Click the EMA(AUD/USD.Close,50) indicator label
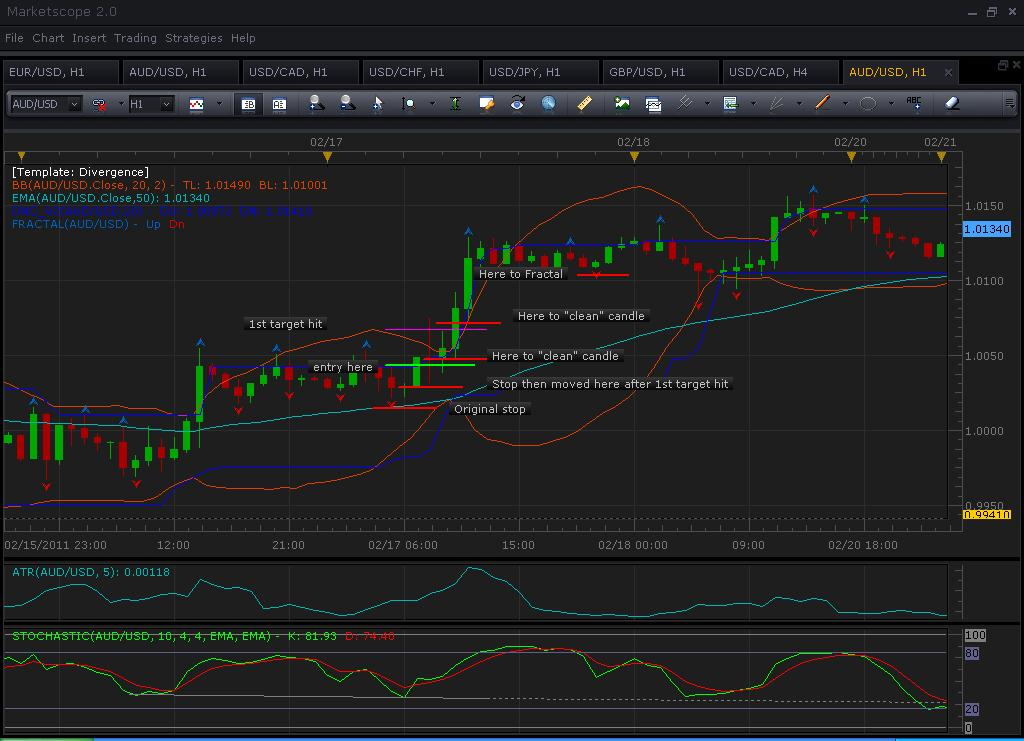Screen dimensions: 1024x741 coord(111,198)
